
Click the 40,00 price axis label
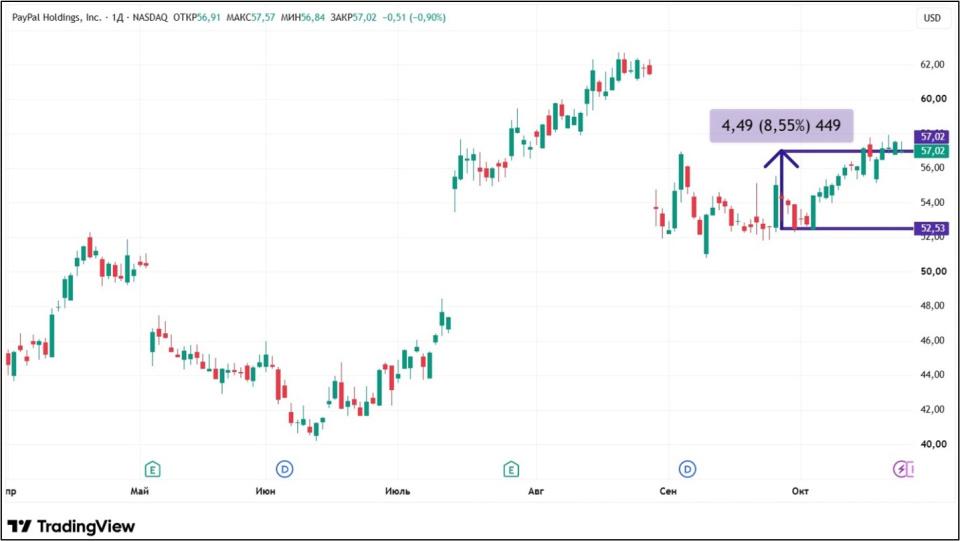point(932,444)
